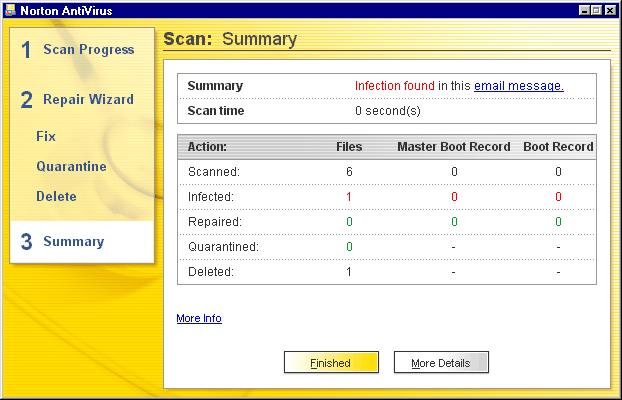Open the email message link
The image size is (622, 400).
point(518,86)
